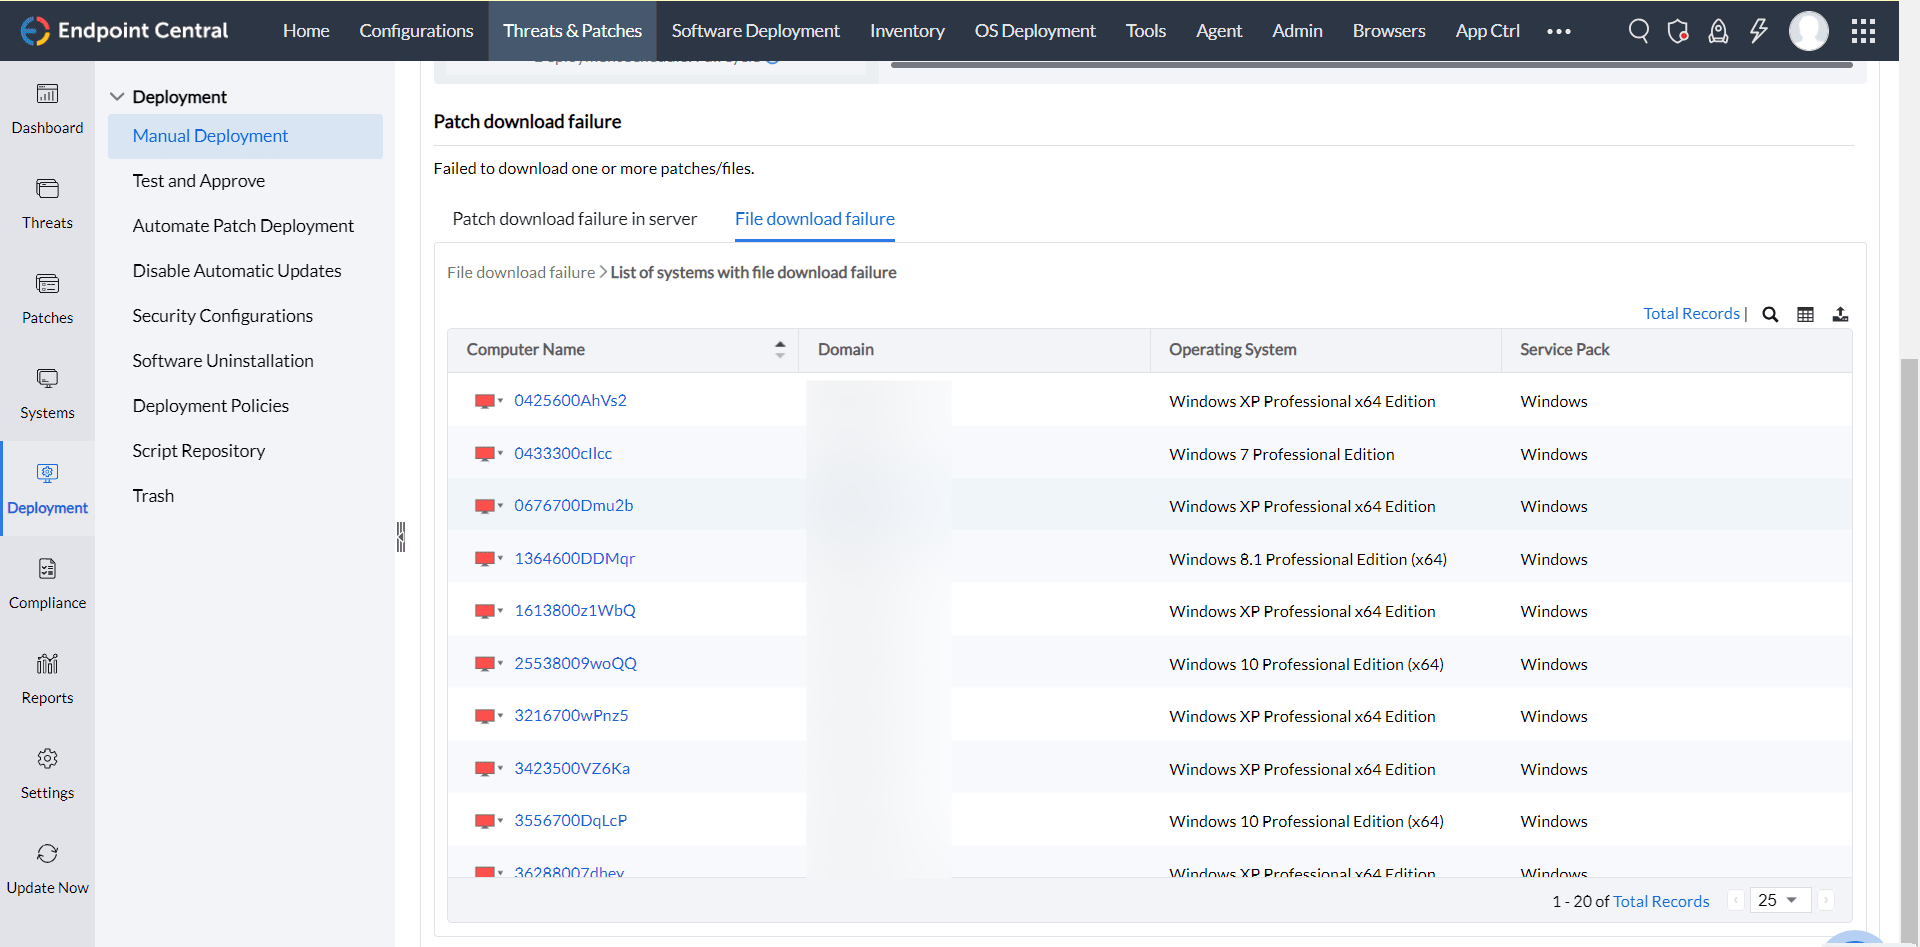The height and width of the screenshot is (947, 1920).
Task: Click the sidebar collapse handle
Action: tap(401, 537)
